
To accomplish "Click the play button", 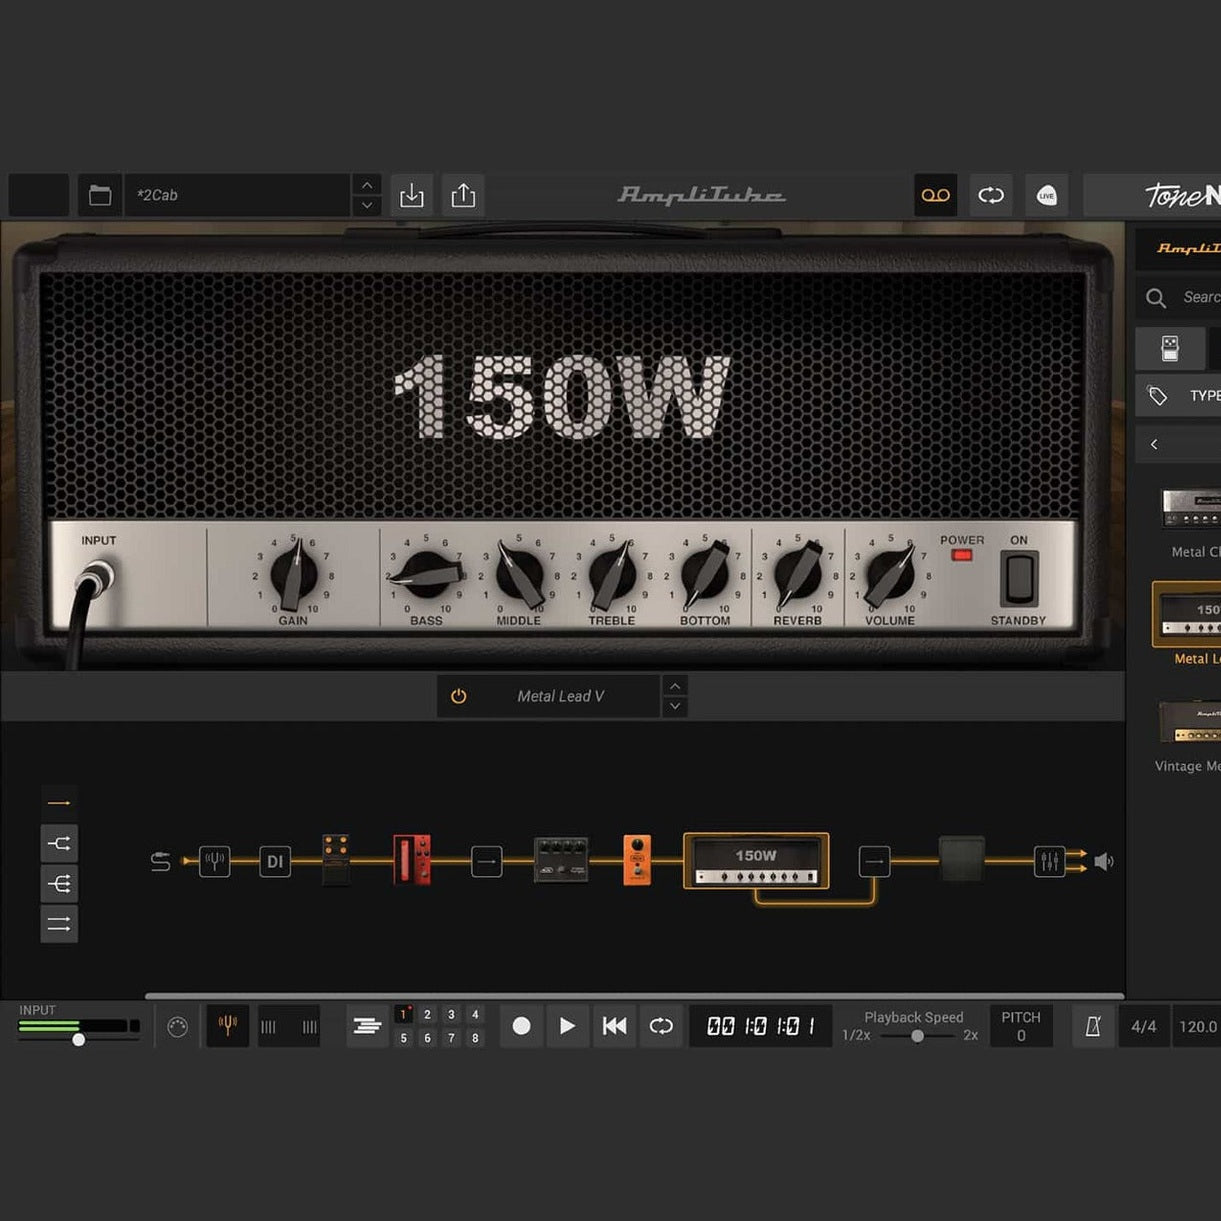I will click(x=567, y=1026).
